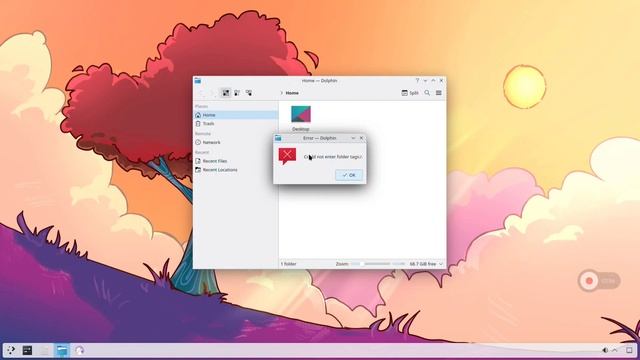The width and height of the screenshot is (640, 360).
Task: Click the Desktop folder name label
Action: click(301, 129)
